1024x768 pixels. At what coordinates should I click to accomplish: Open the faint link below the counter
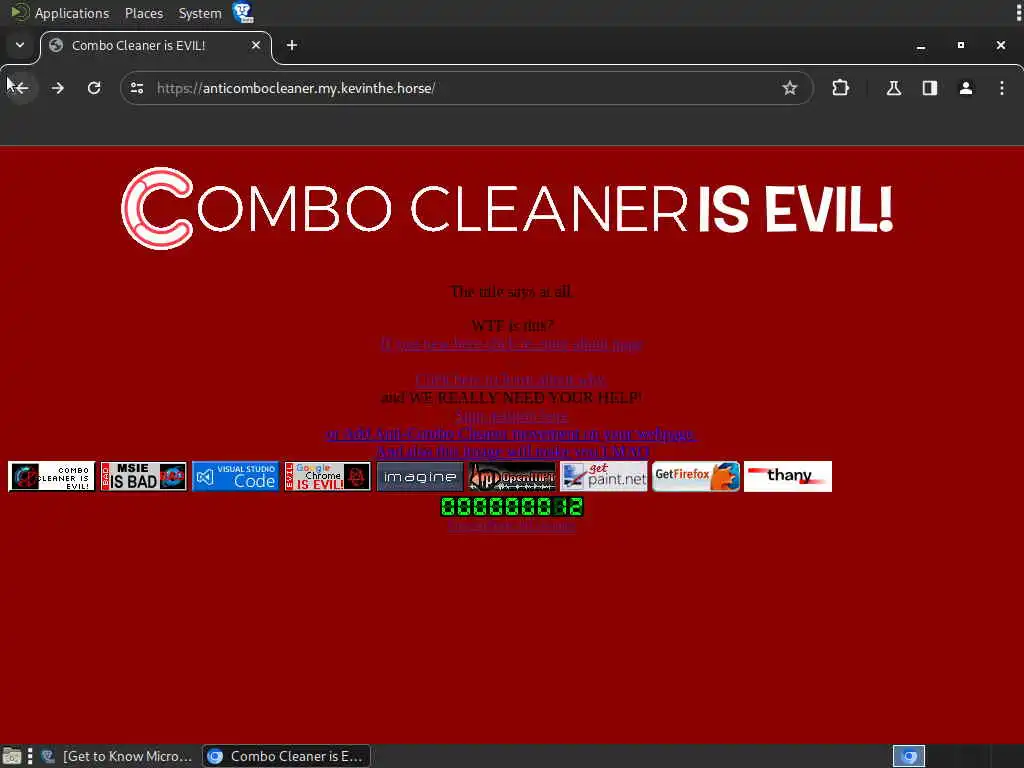(x=511, y=526)
